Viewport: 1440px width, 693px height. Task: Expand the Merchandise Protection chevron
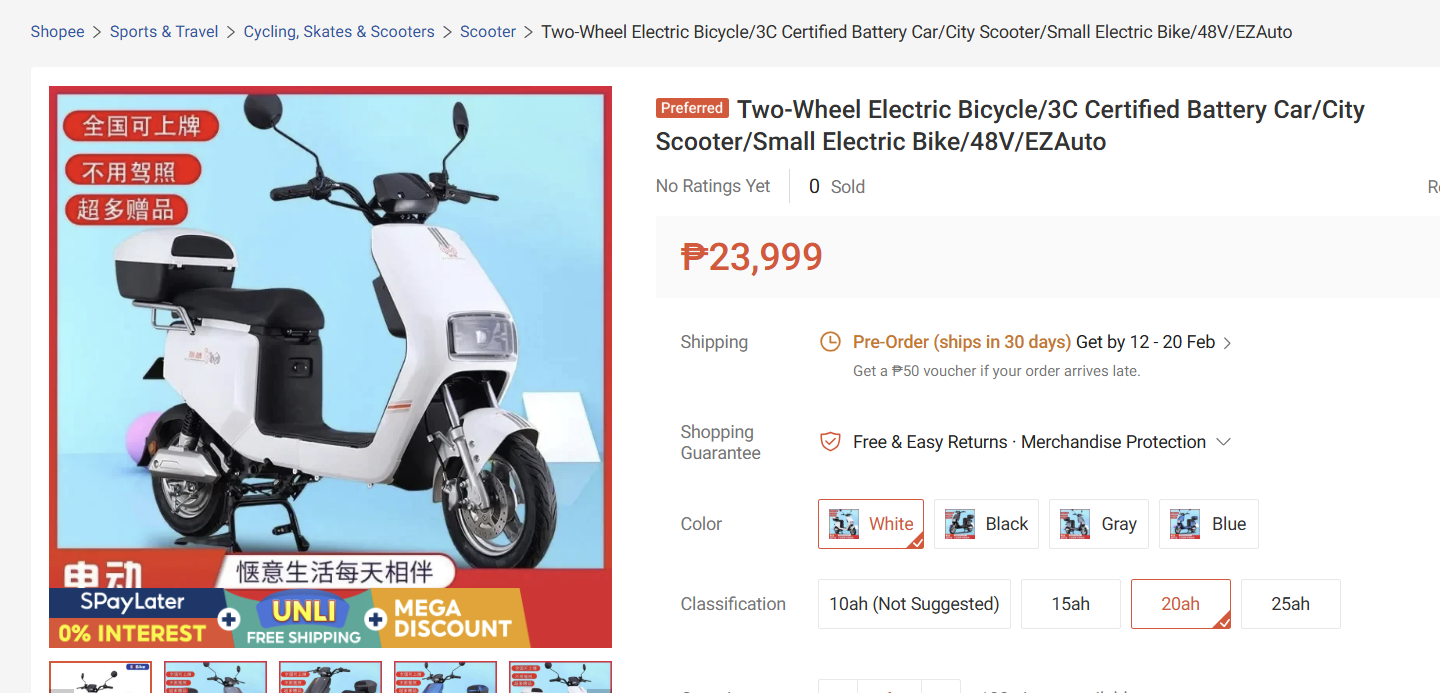(1223, 442)
